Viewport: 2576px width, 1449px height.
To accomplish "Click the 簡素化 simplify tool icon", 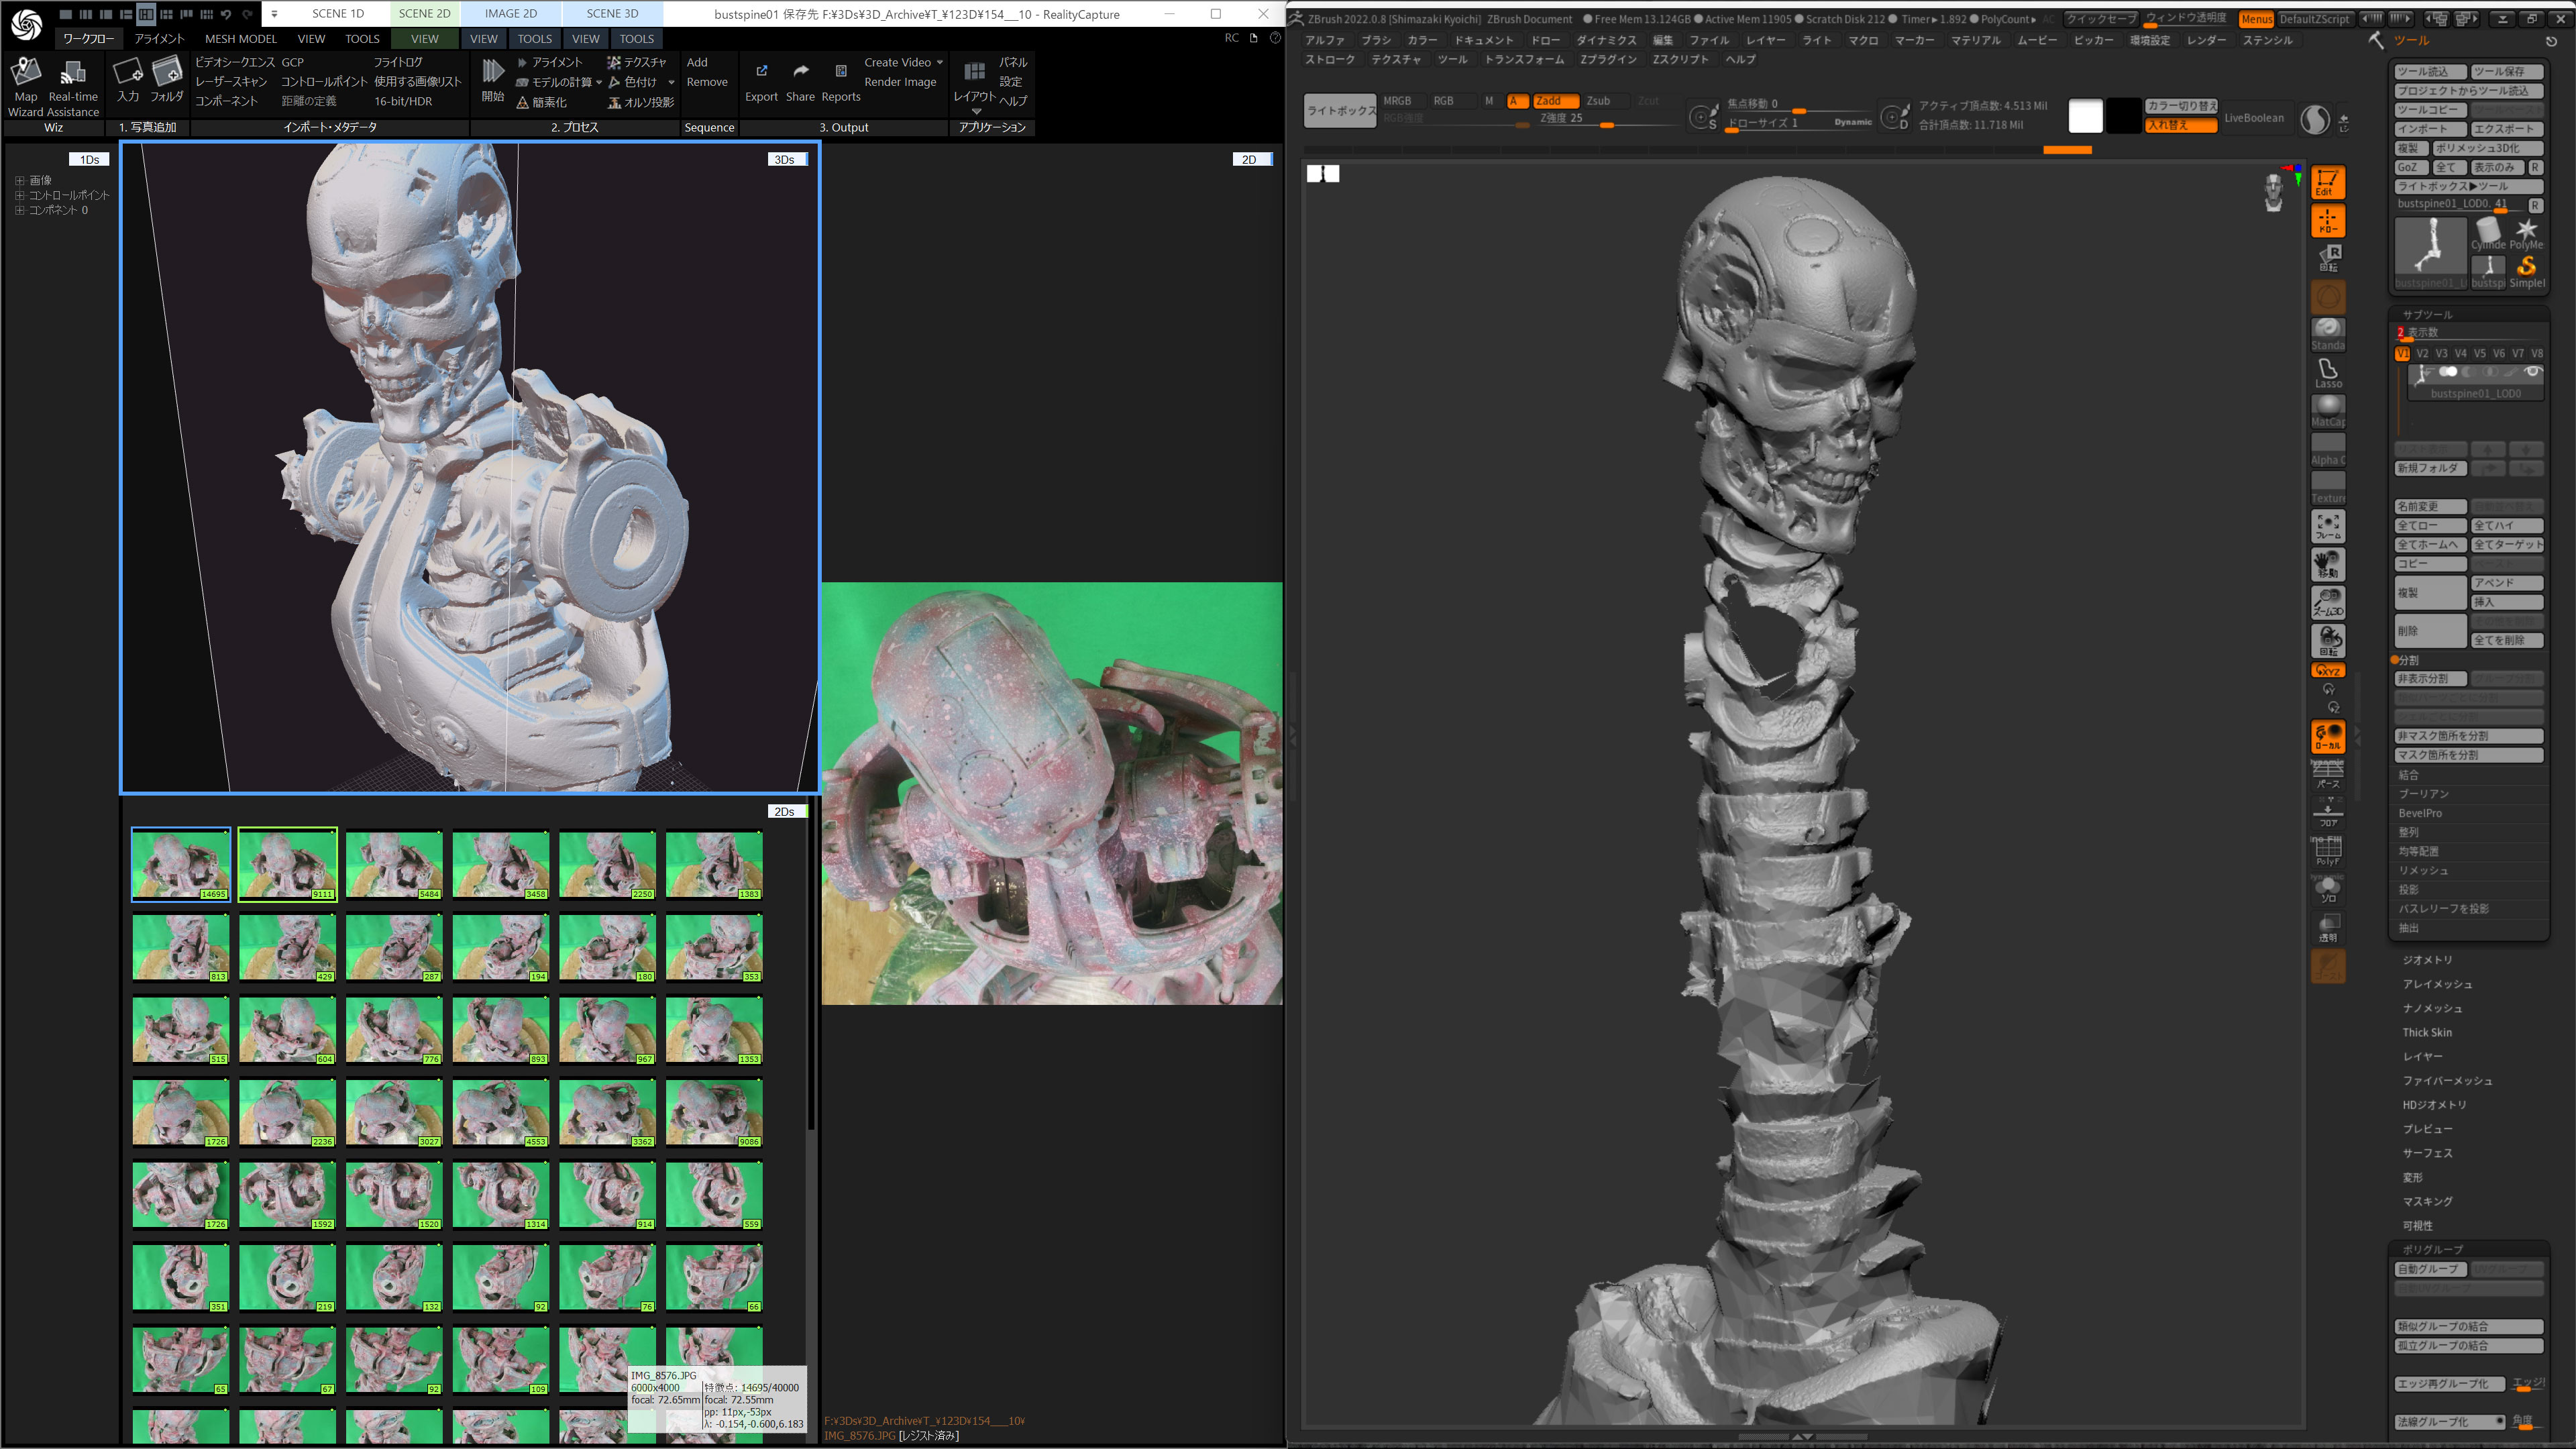I will (522, 102).
